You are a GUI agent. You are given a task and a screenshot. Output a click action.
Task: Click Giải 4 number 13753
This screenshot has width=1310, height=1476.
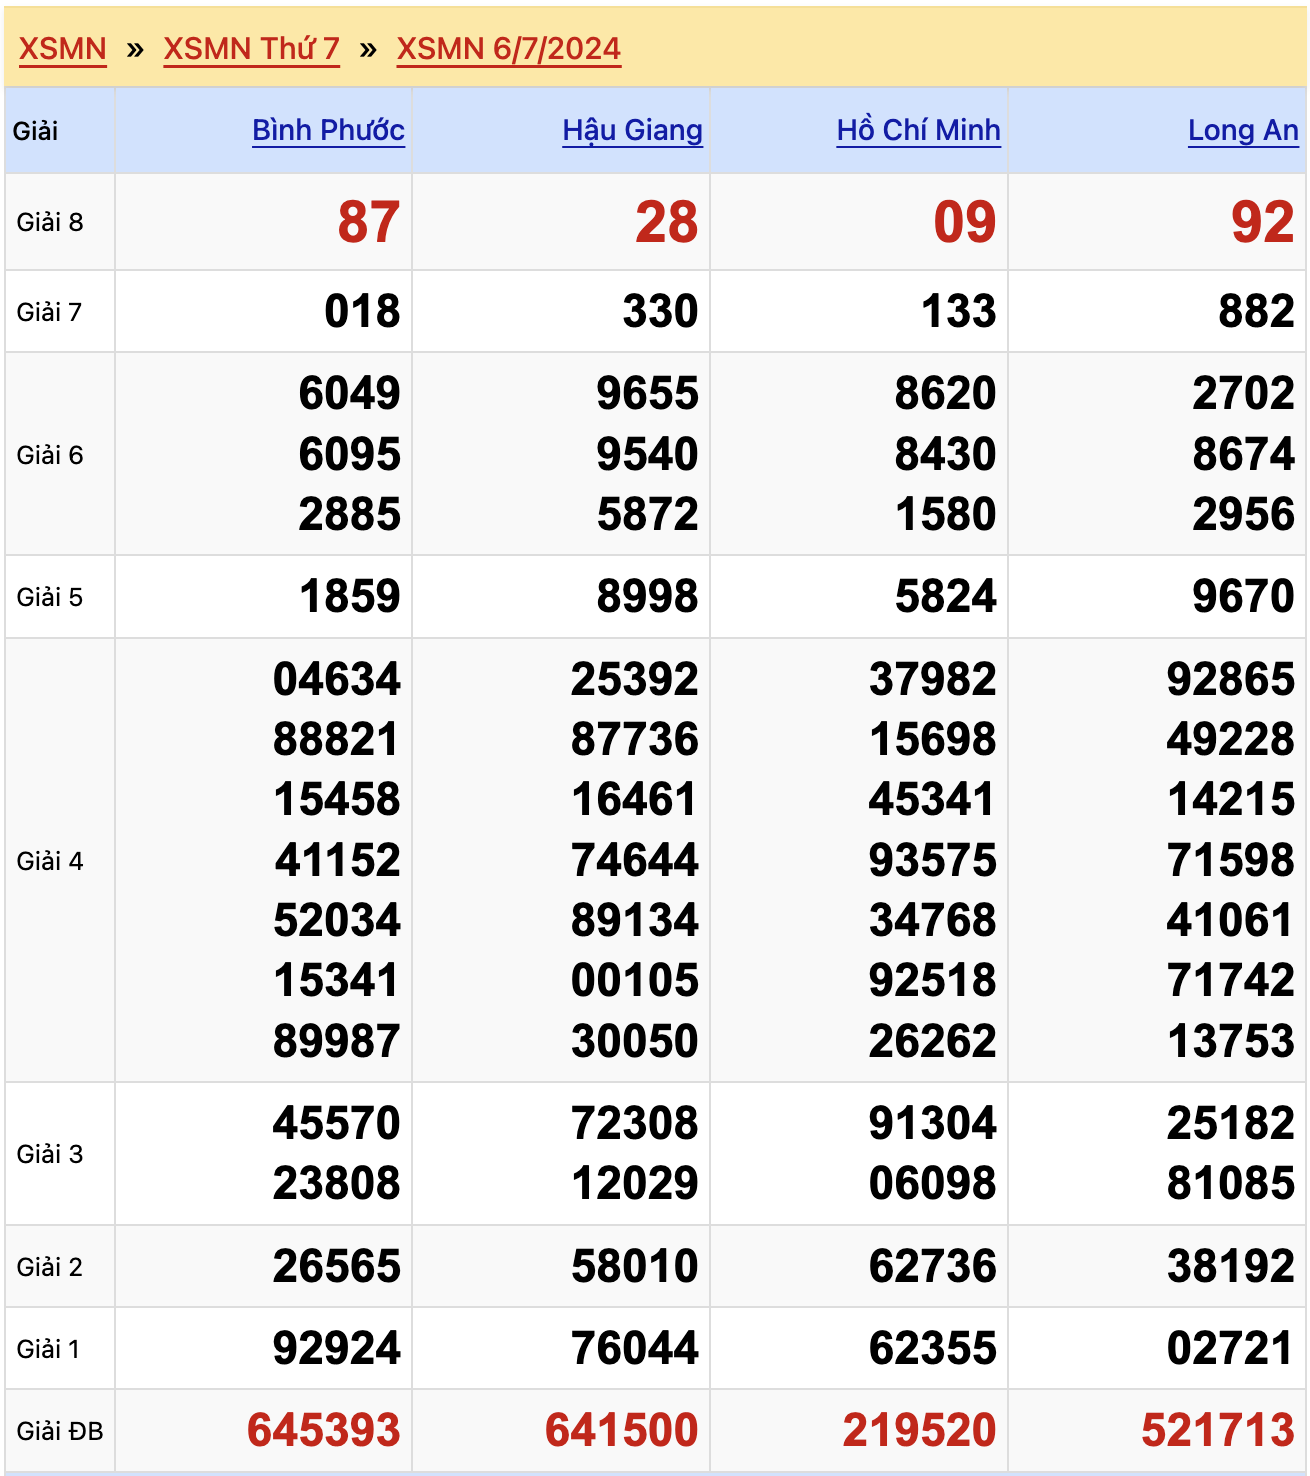tap(1231, 1041)
